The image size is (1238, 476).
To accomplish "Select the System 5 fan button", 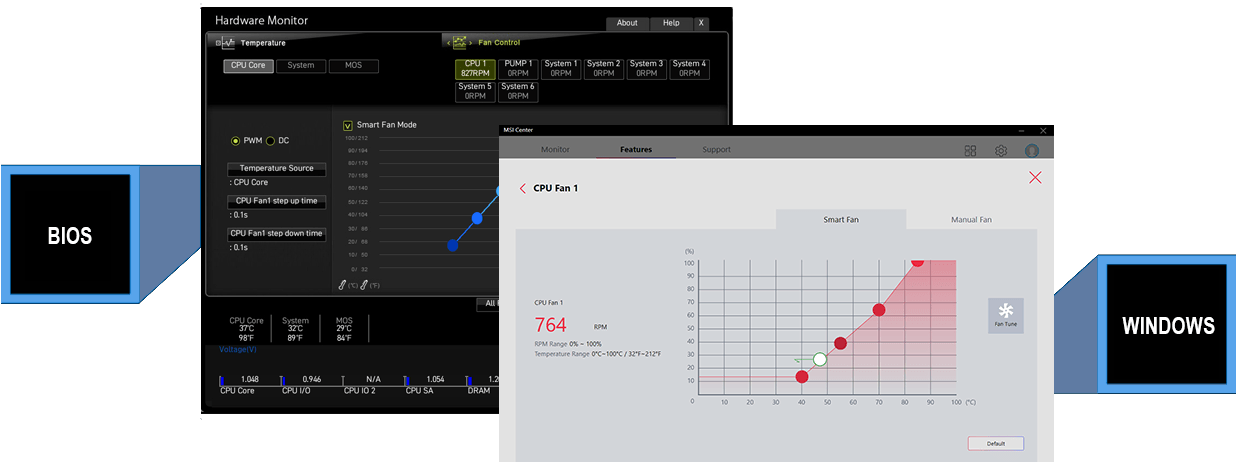I will [475, 91].
